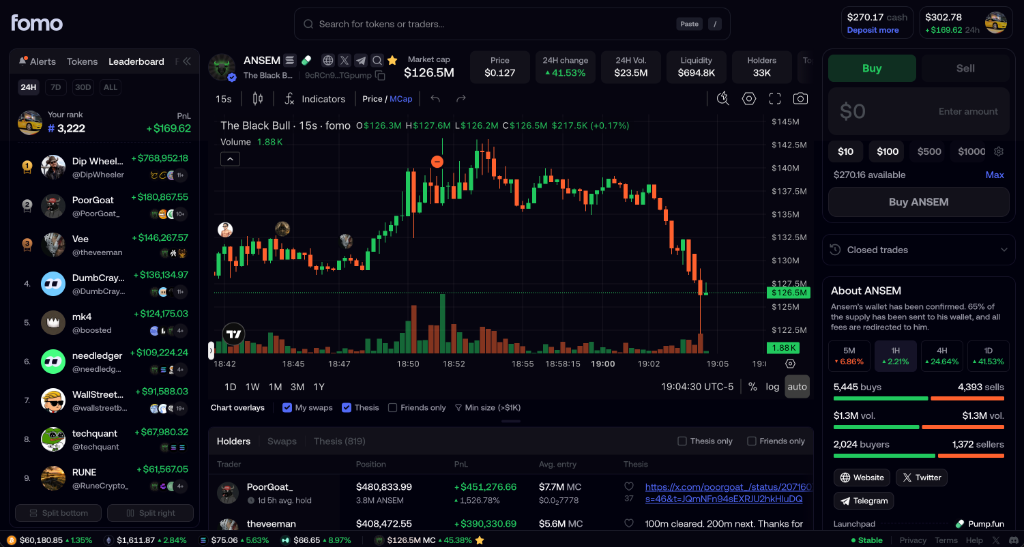1024x547 pixels.
Task: Change the candlestick chart type
Action: point(257,99)
